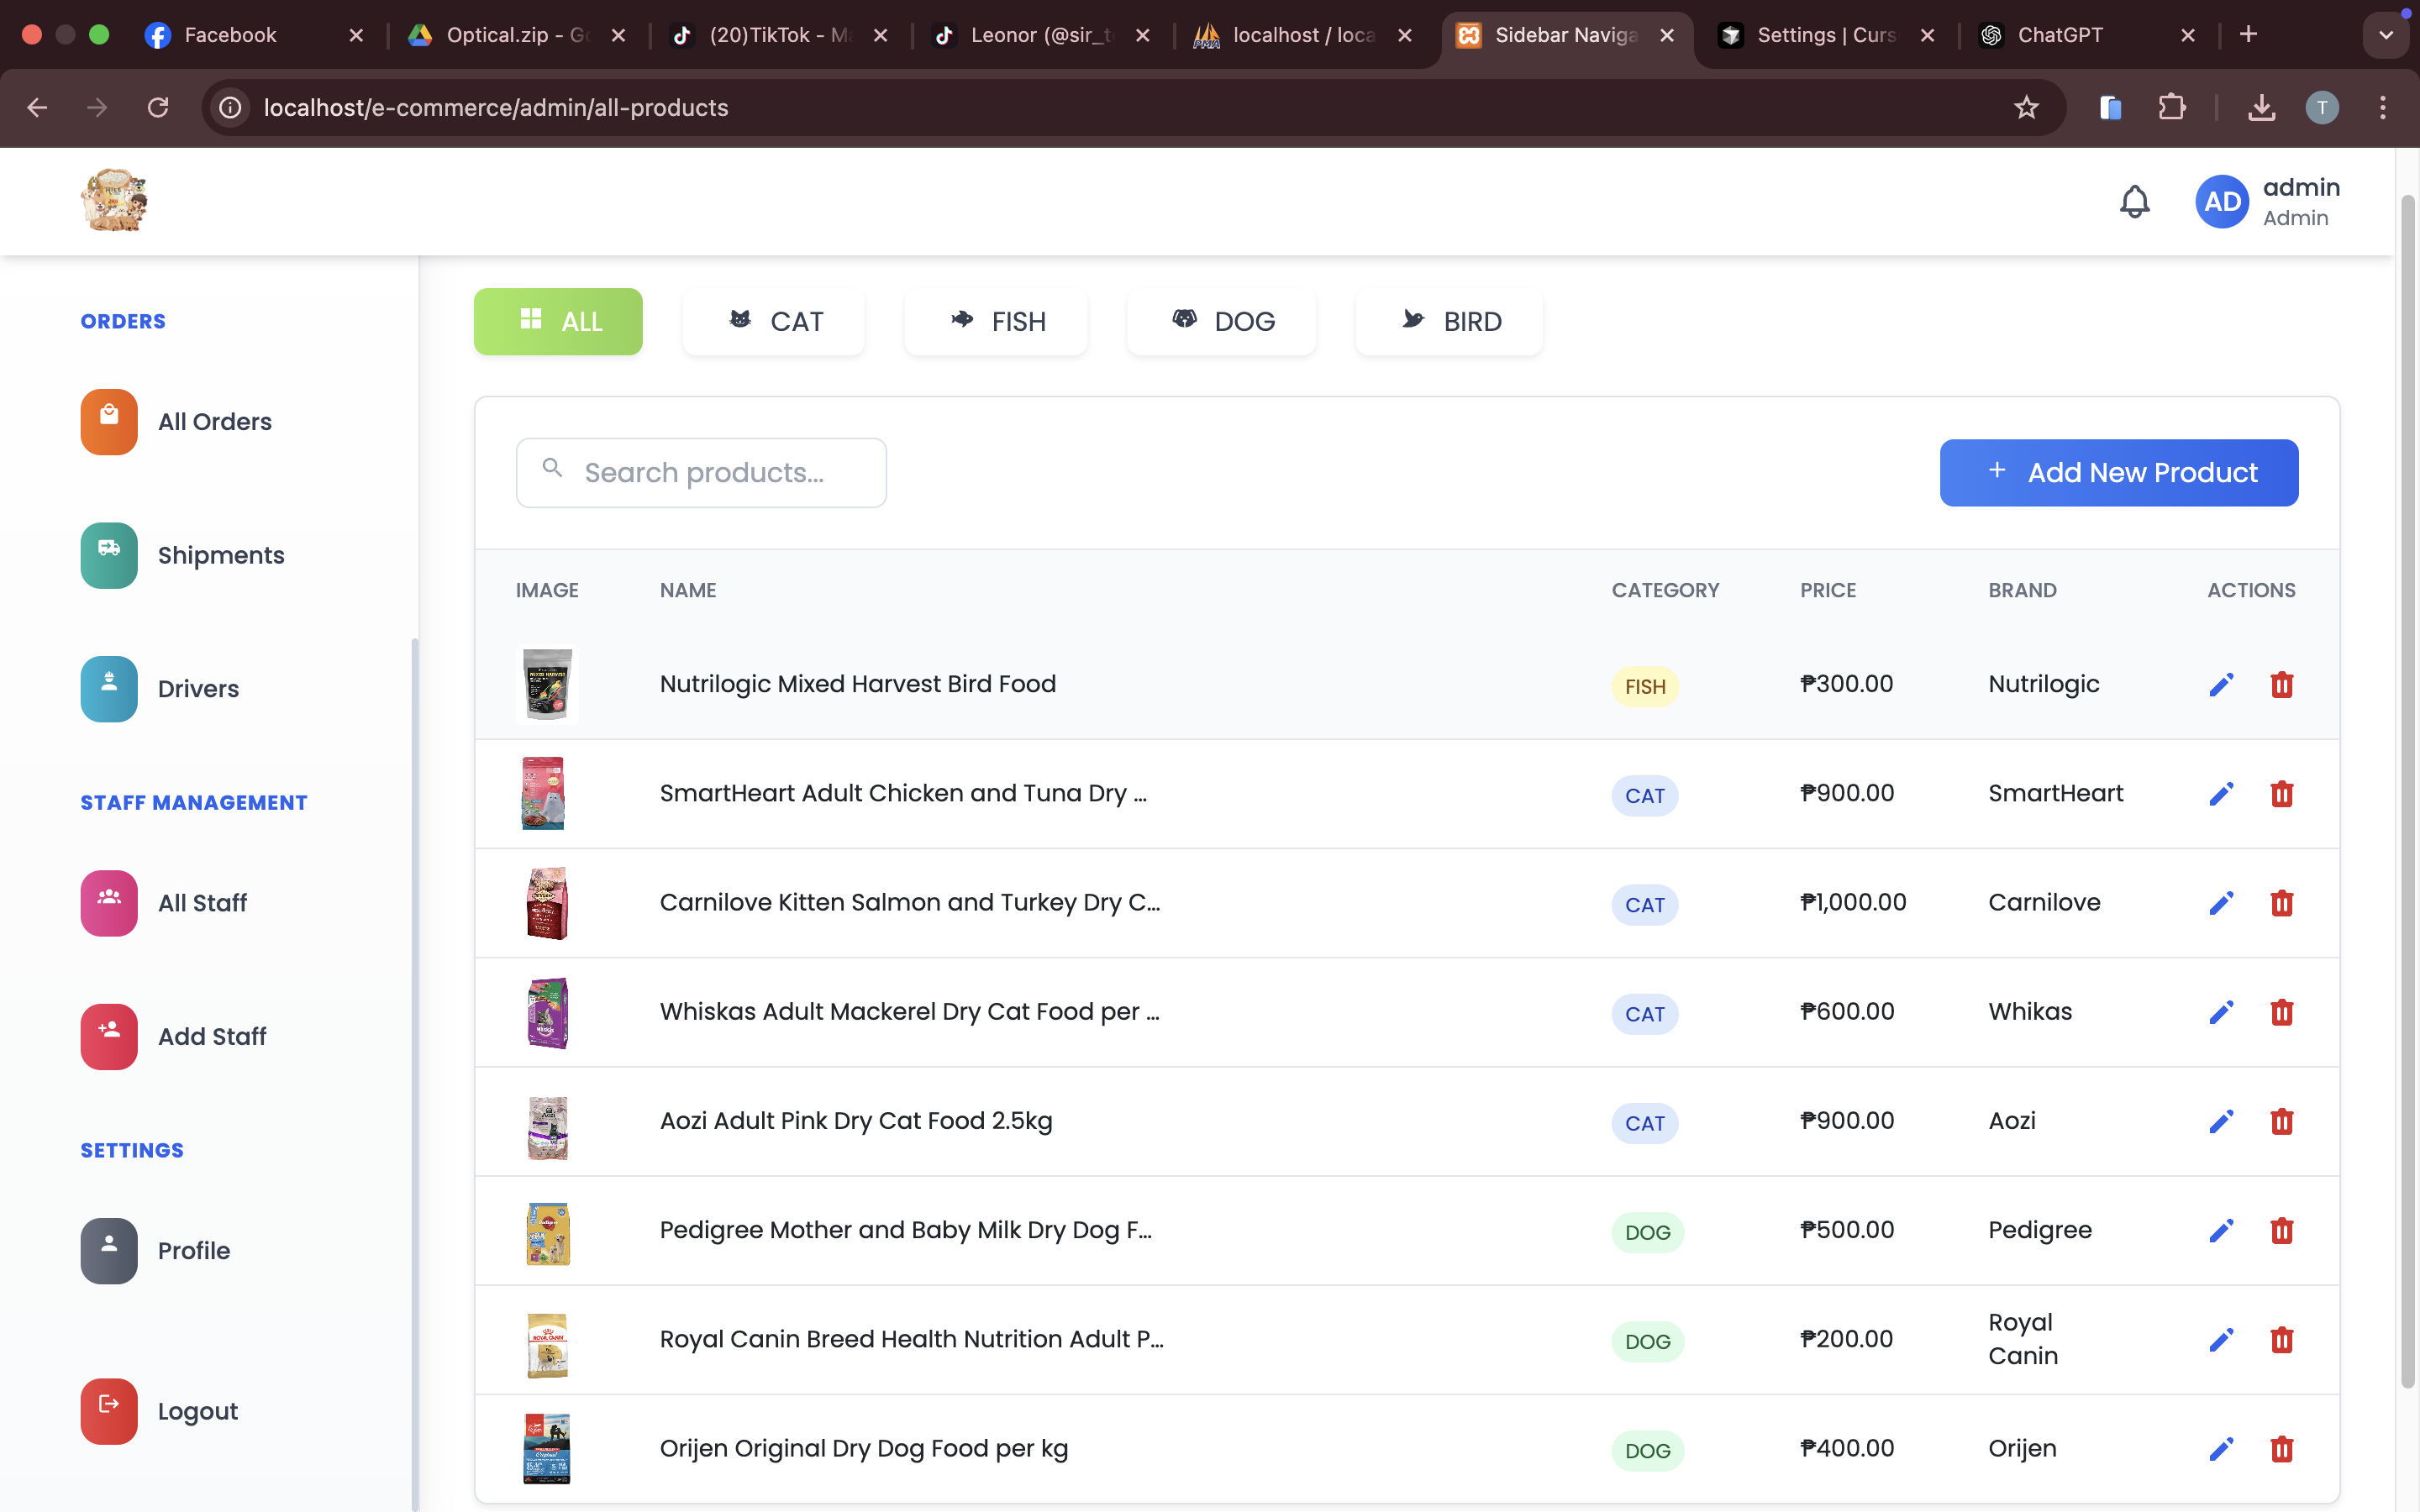Viewport: 2420px width, 1512px height.
Task: Click the NAME column header
Action: (x=688, y=590)
